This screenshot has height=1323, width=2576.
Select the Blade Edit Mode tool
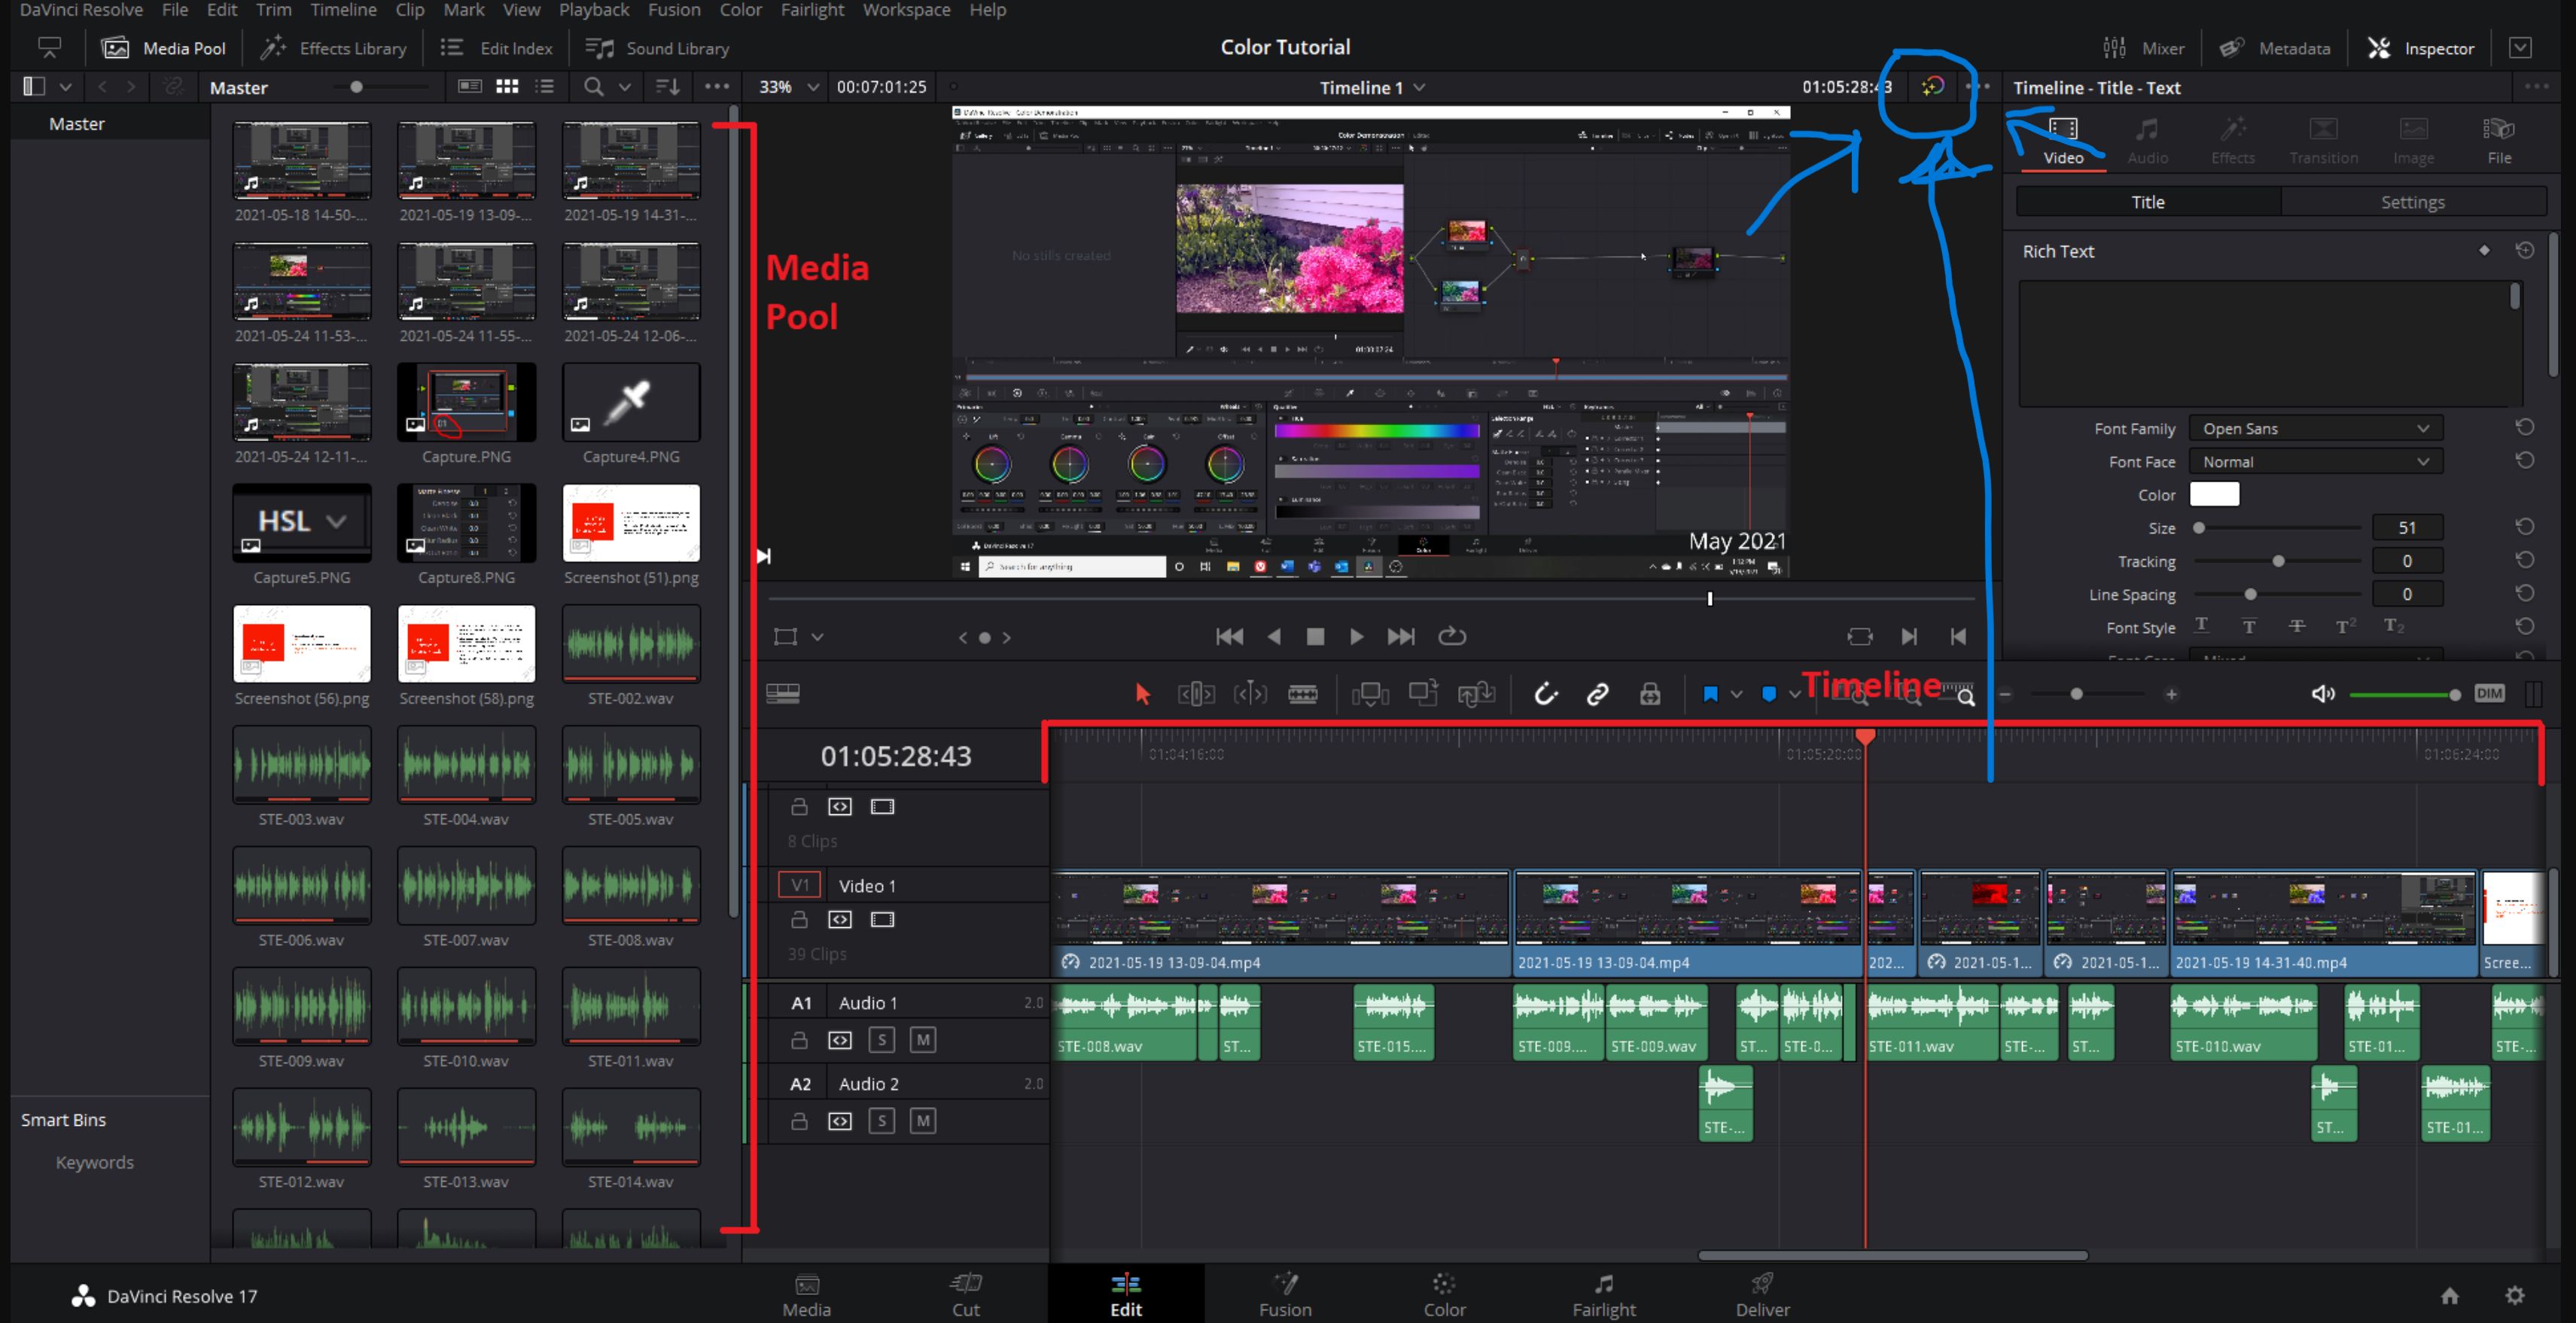coord(1302,694)
